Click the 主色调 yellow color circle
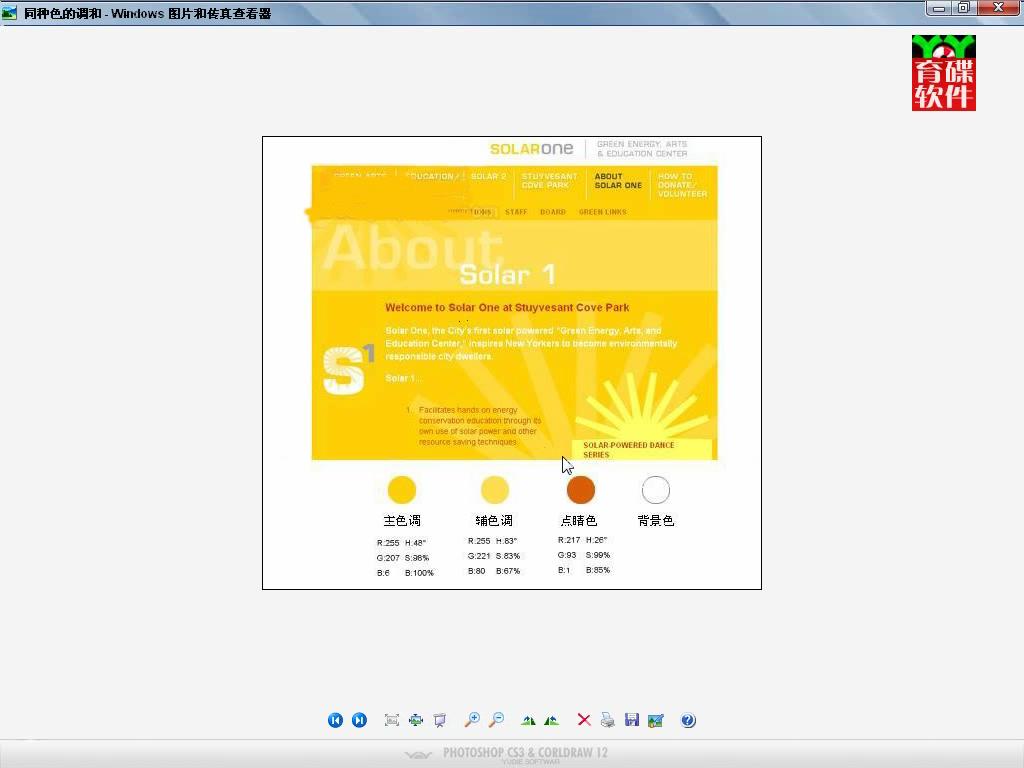Viewport: 1024px width, 768px height. 402,490
